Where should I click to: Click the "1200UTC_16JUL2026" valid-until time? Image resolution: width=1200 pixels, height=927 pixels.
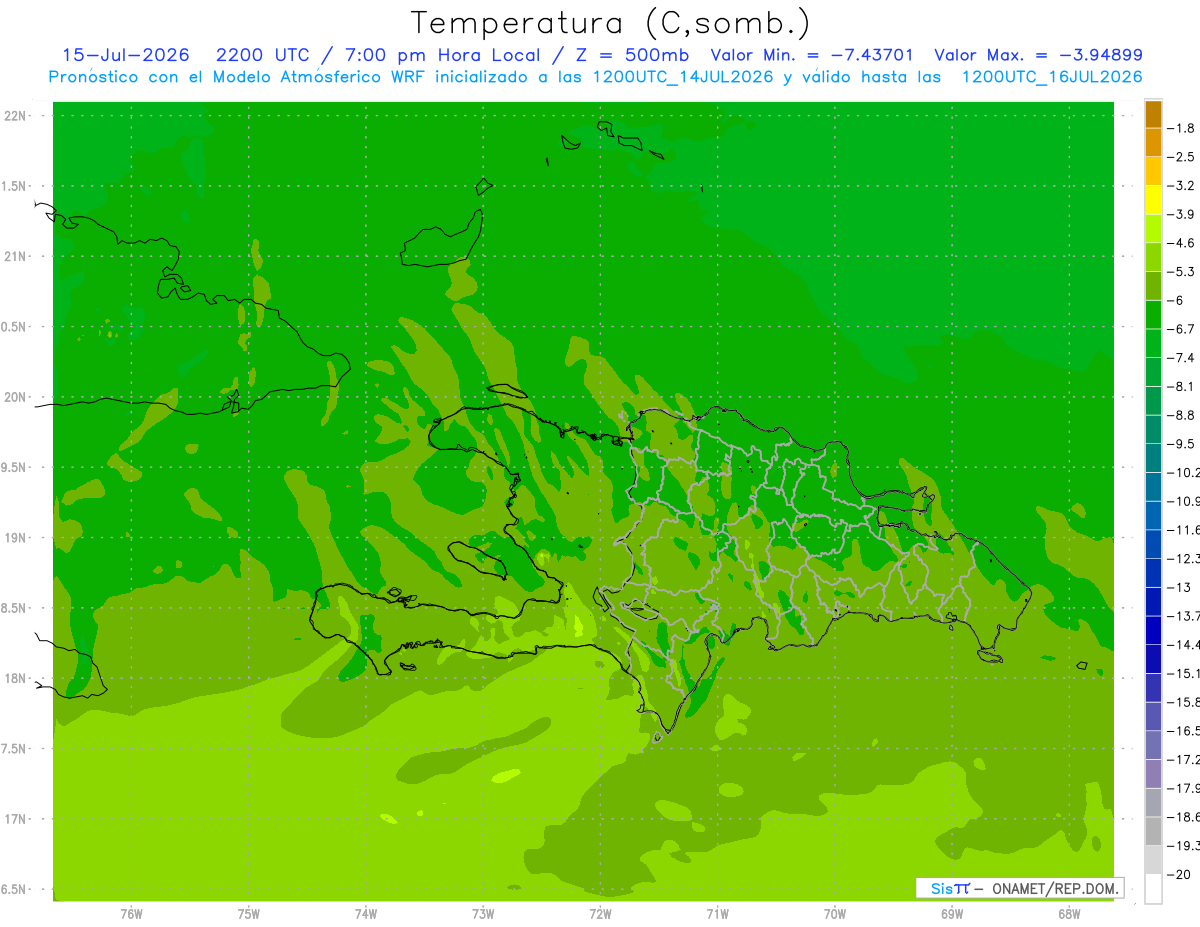[x=1051, y=77]
